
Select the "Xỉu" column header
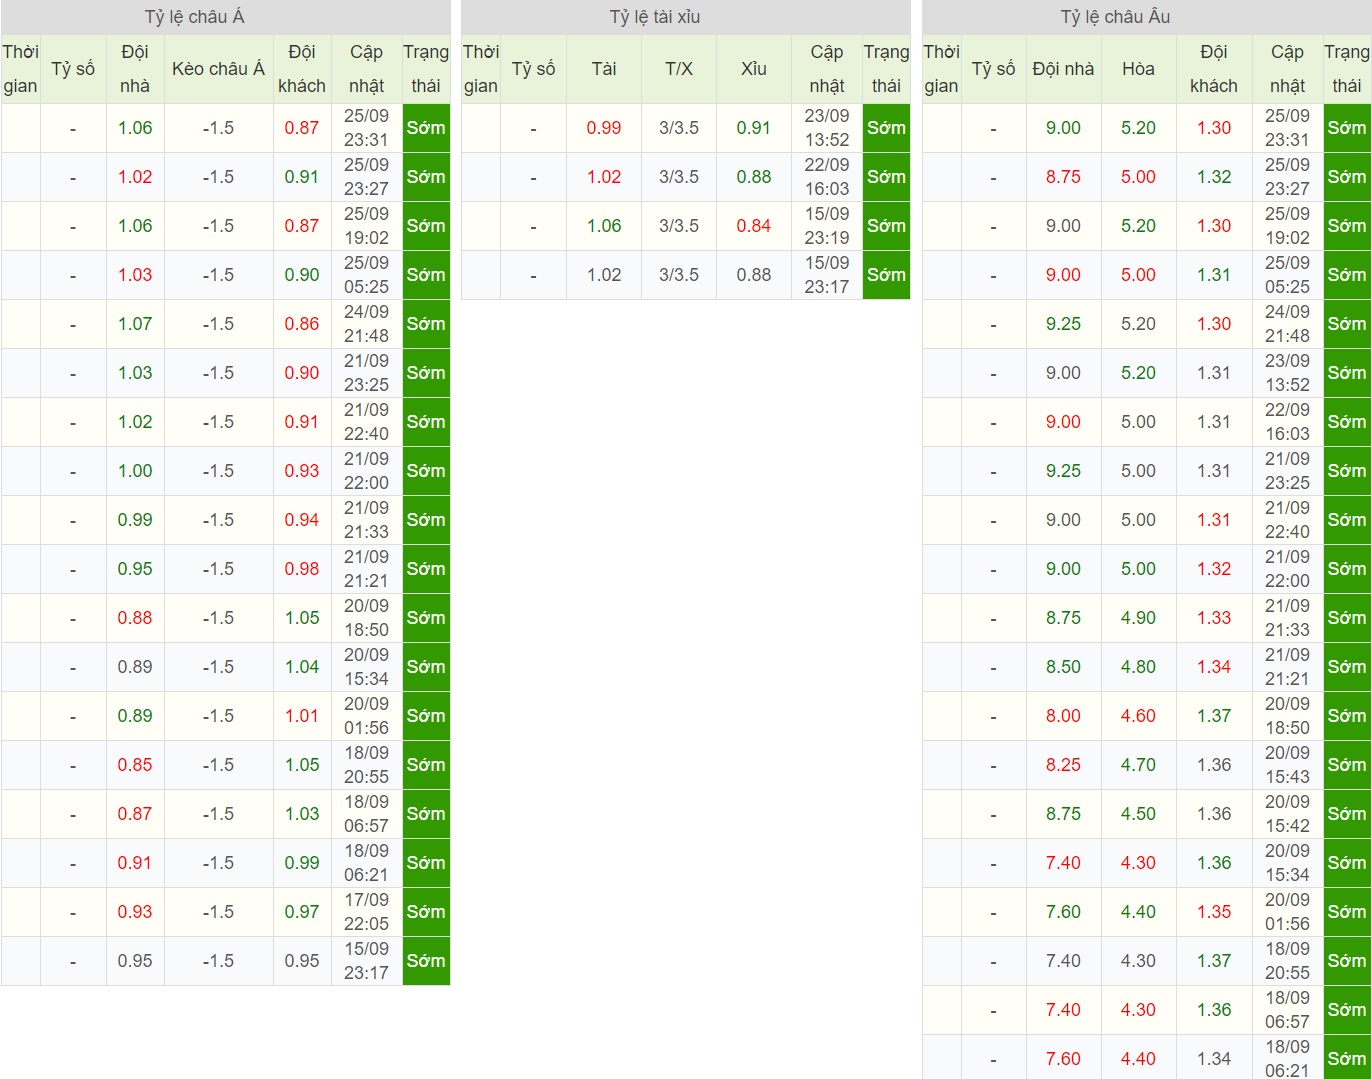pyautogui.click(x=754, y=69)
